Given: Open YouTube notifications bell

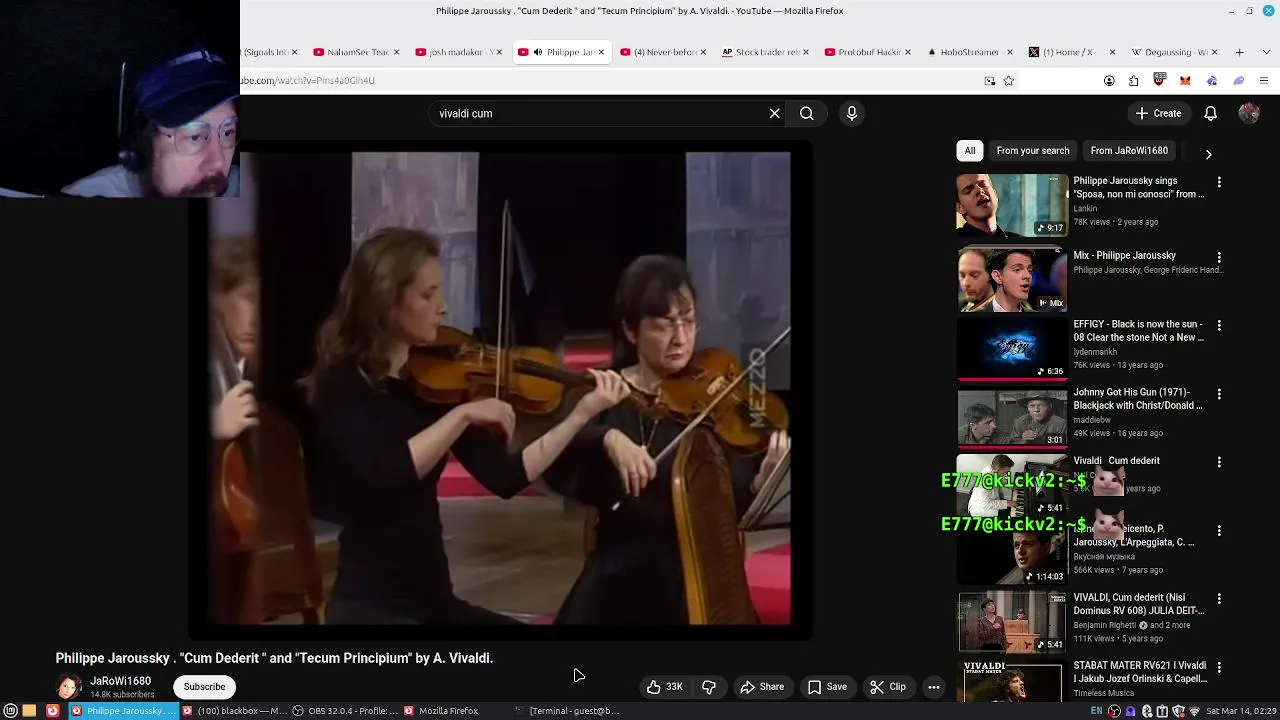Looking at the screenshot, I should coord(1210,113).
